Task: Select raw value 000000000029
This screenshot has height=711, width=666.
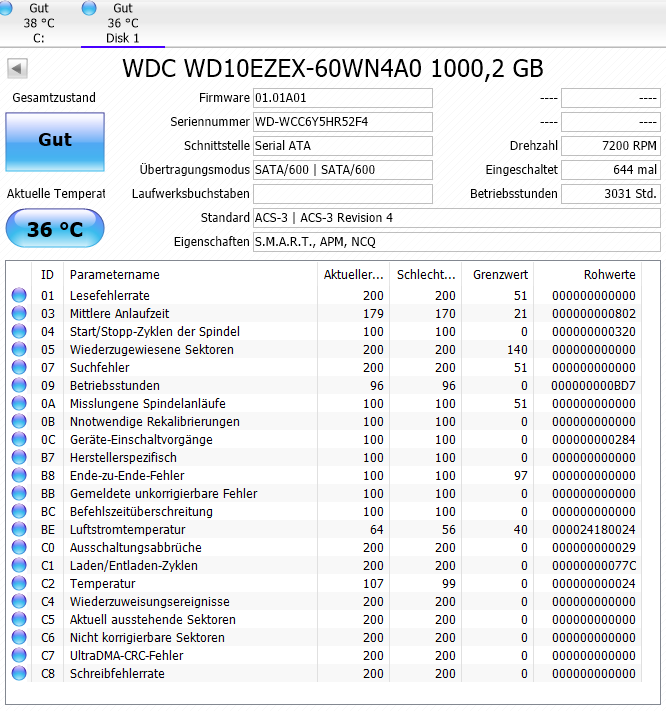Action: click(x=593, y=547)
